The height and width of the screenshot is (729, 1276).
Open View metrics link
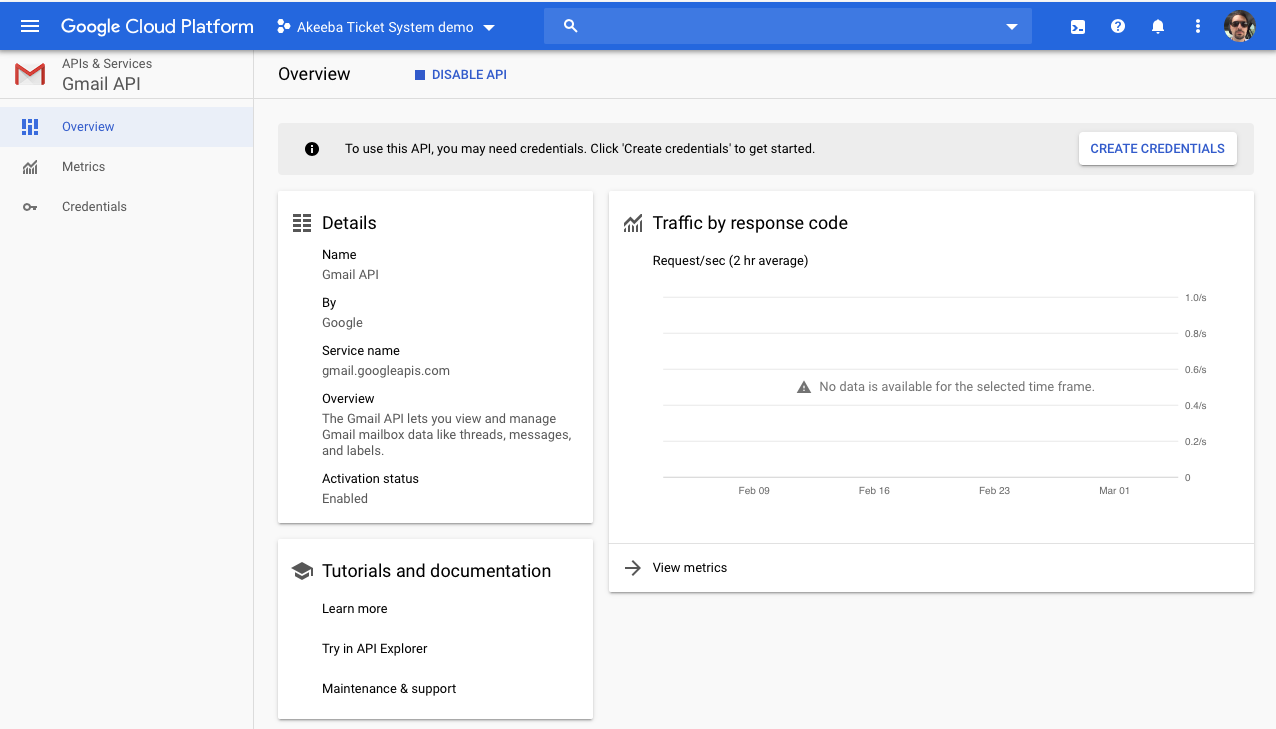point(690,568)
